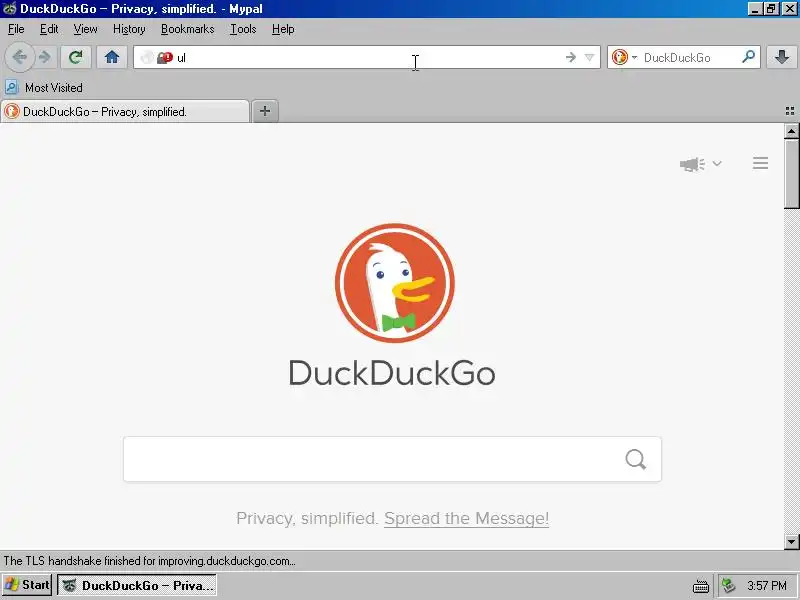Open the Windows Start menu
Screen dimensions: 800x600
(27, 585)
